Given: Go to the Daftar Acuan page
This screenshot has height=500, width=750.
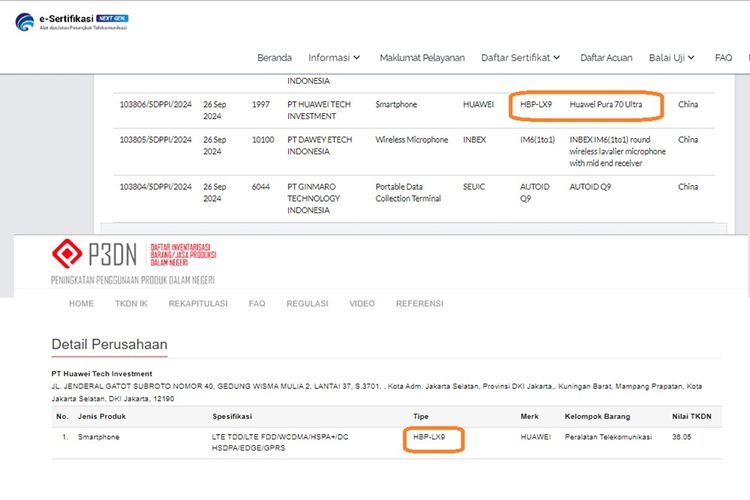Looking at the screenshot, I should (606, 58).
